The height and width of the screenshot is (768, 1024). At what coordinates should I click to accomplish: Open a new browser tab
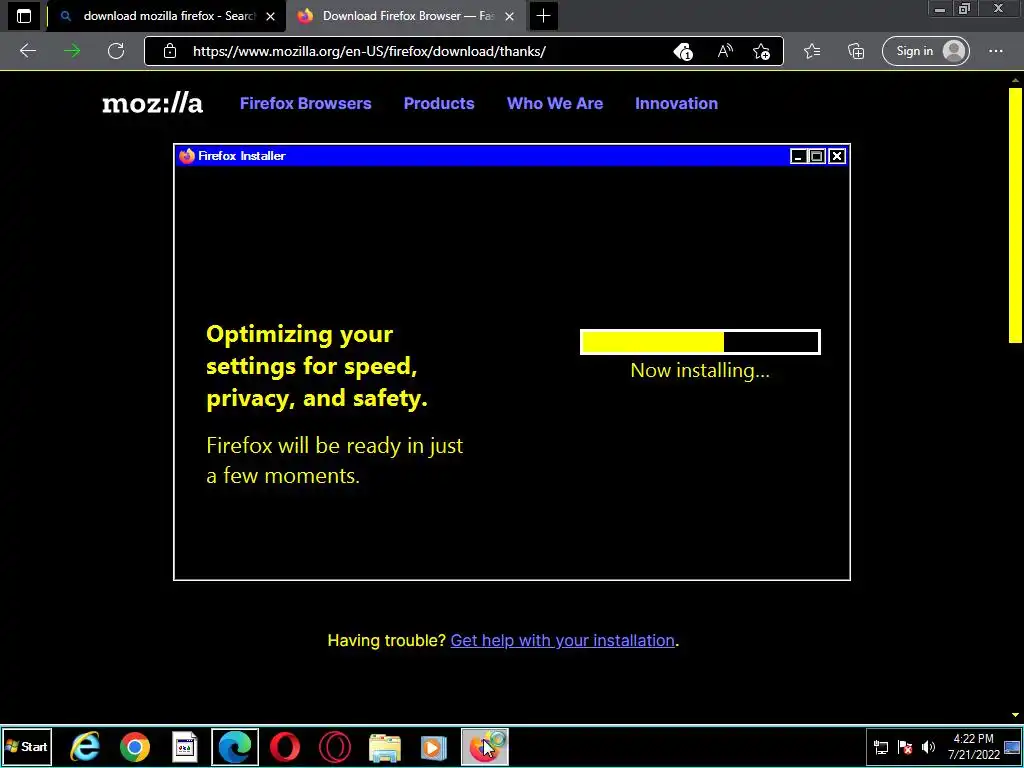pyautogui.click(x=543, y=16)
